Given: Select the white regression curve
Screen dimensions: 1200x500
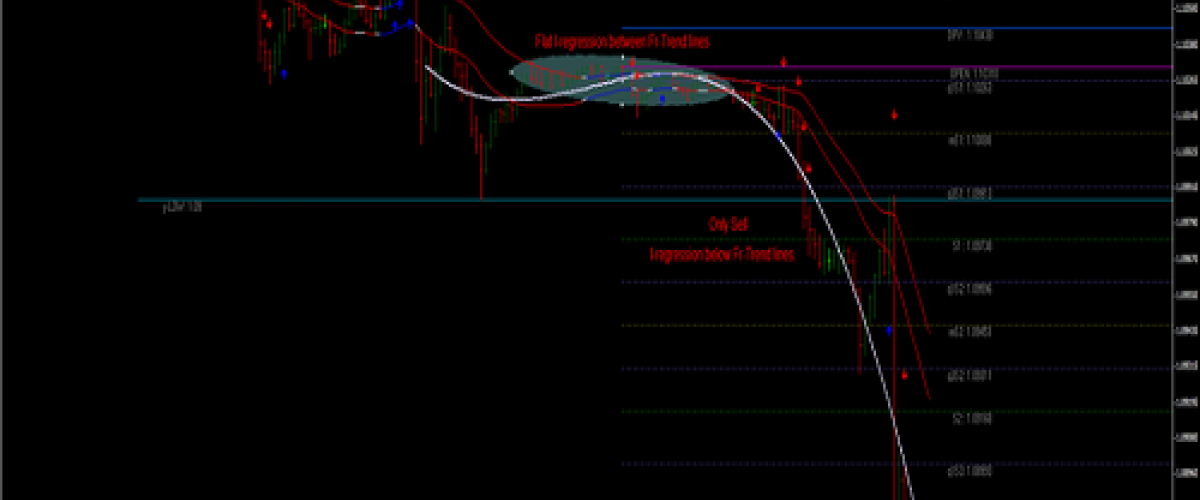Looking at the screenshot, I should pyautogui.click(x=840, y=250).
